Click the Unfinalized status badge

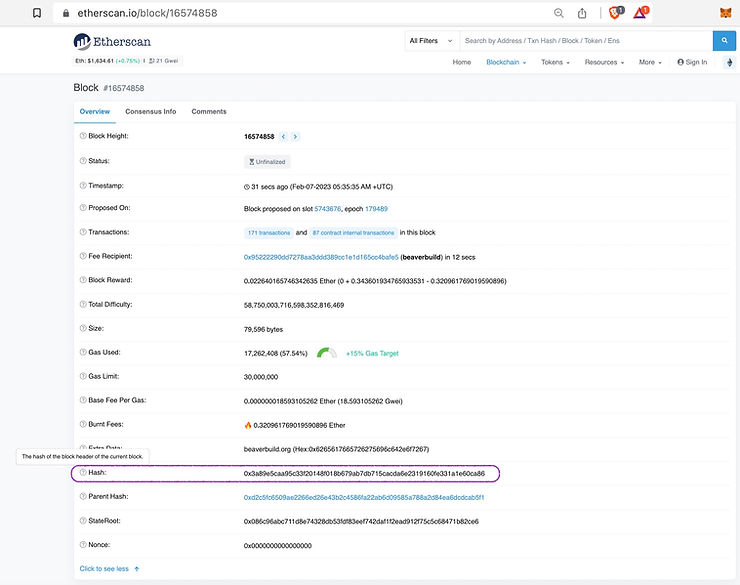pos(267,162)
